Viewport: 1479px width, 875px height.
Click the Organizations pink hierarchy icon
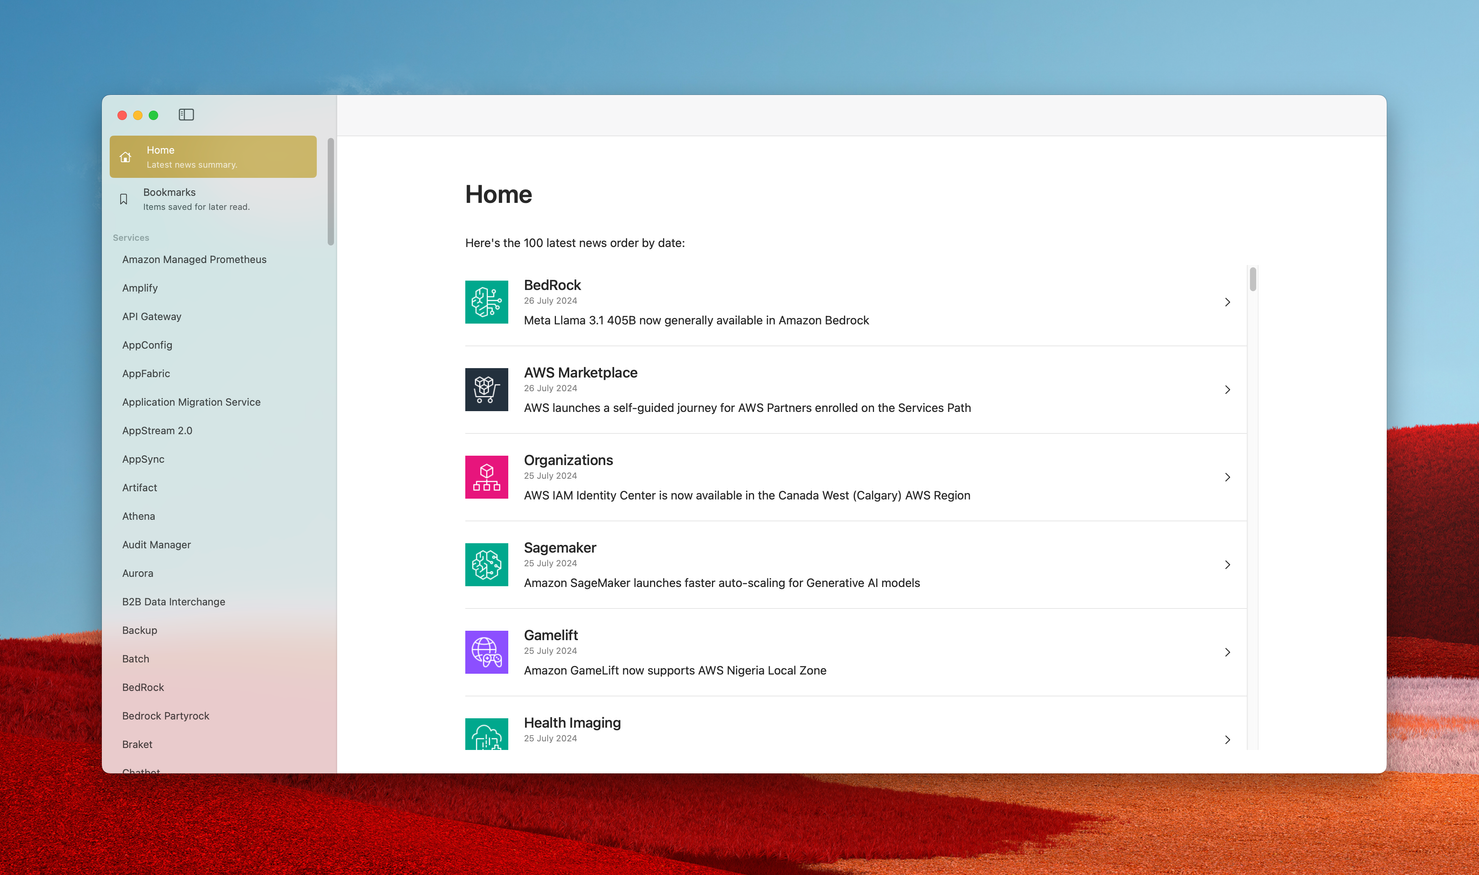486,477
